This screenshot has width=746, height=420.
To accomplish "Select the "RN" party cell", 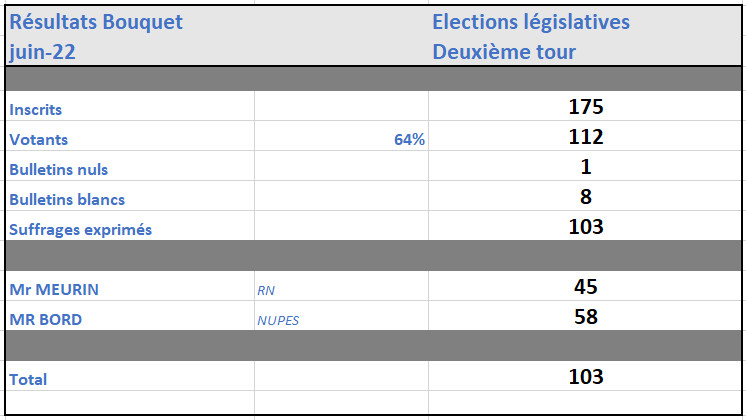I will pyautogui.click(x=266, y=290).
